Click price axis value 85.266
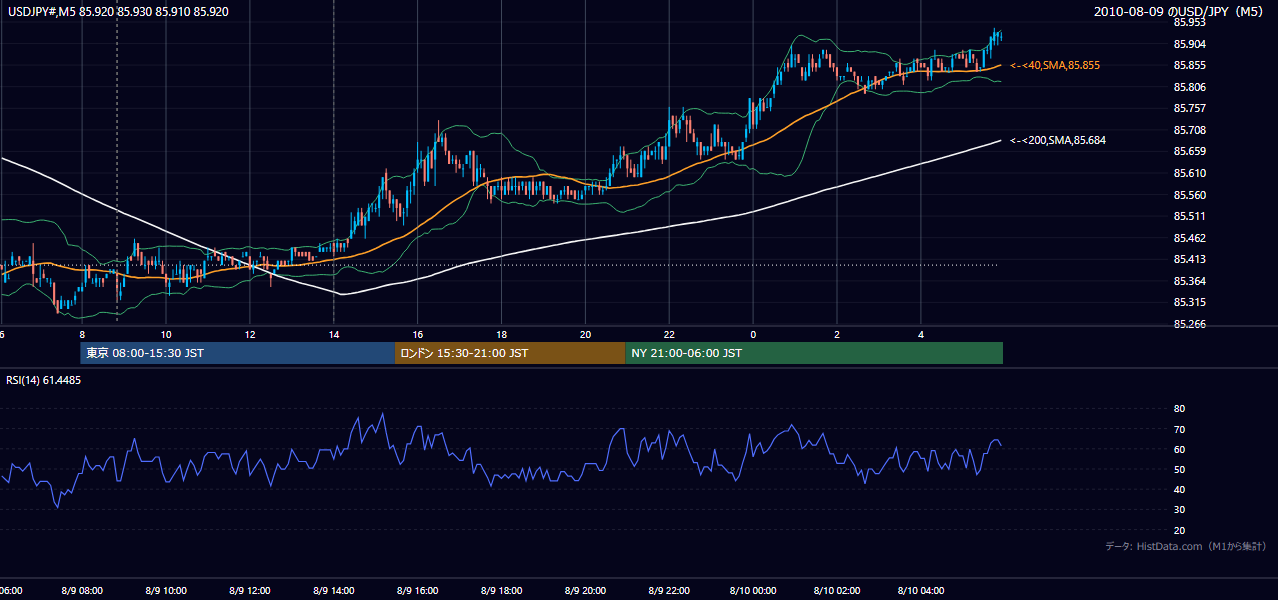Screen dimensions: 1278x600 (x=1189, y=324)
